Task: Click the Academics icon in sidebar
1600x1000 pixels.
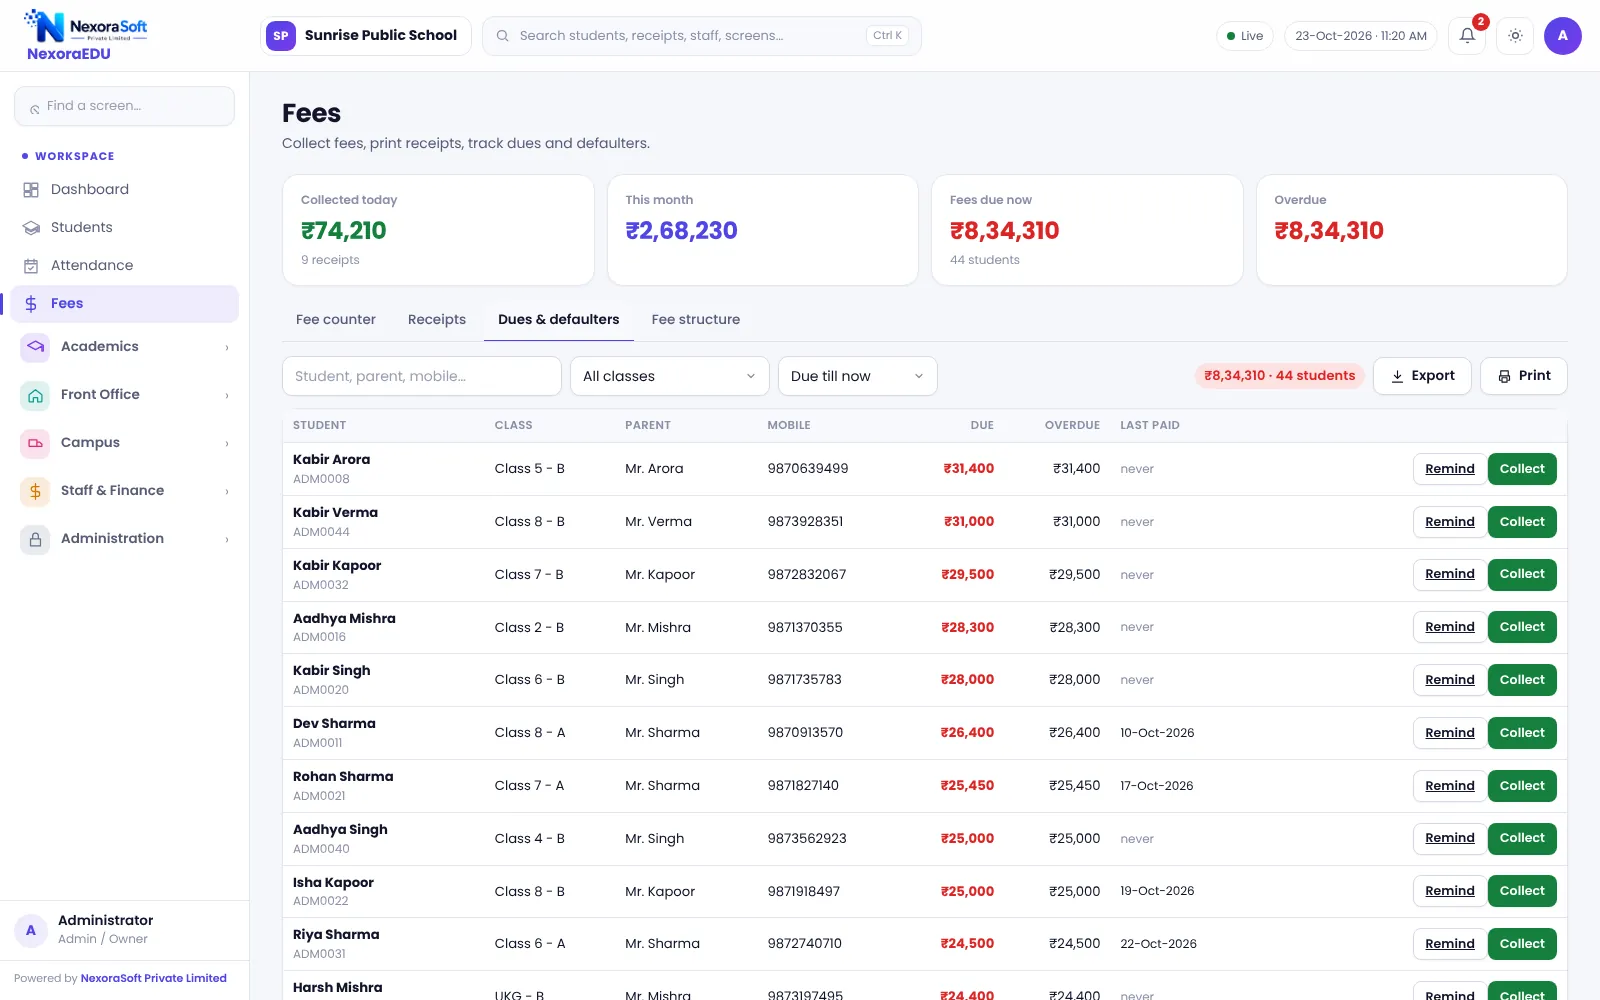Action: click(x=35, y=347)
